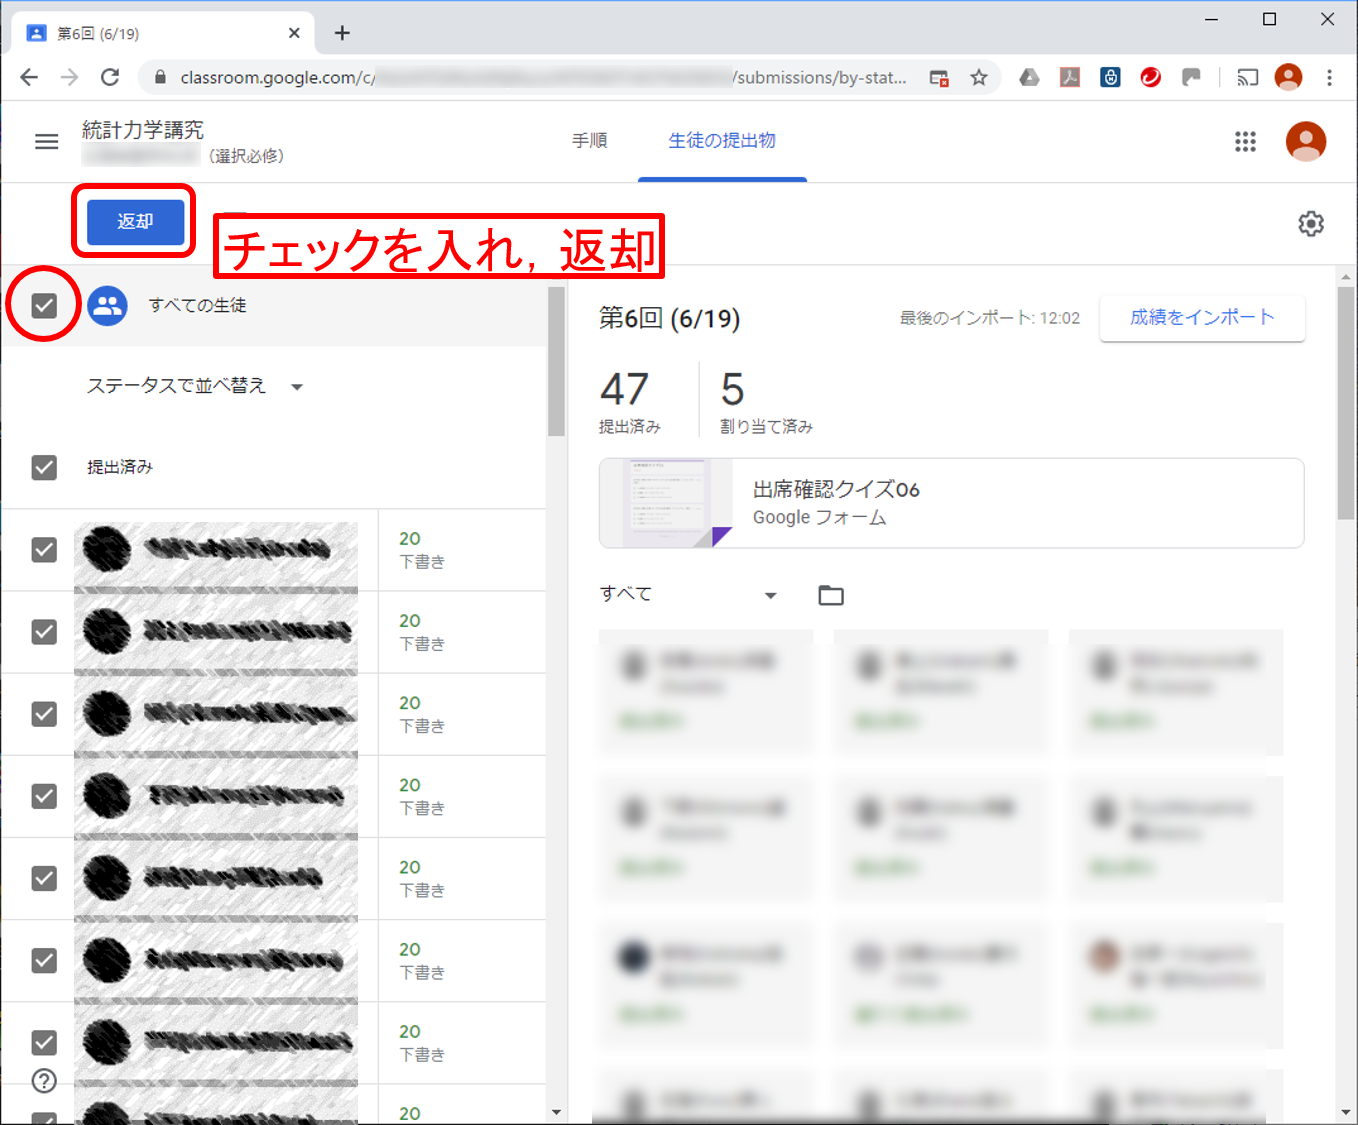
Task: Open the Classroom account profile avatar
Action: (1305, 141)
